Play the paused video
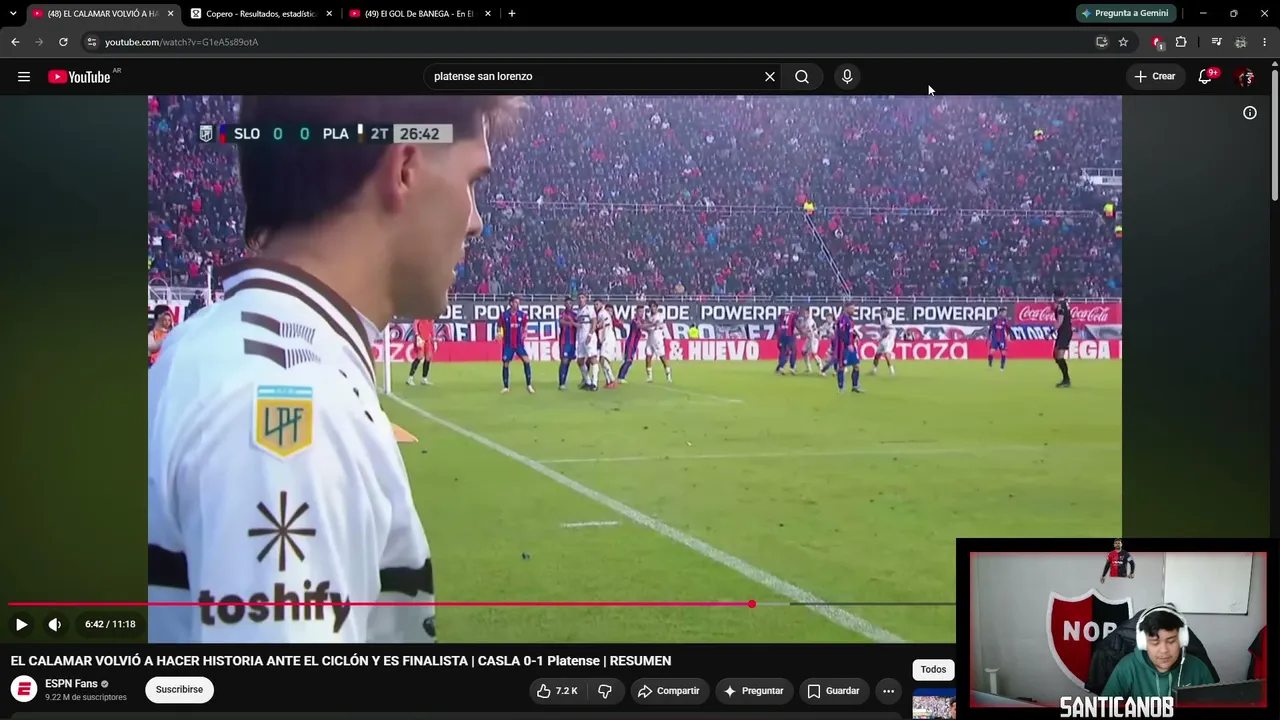The width and height of the screenshot is (1280, 720). 21,625
